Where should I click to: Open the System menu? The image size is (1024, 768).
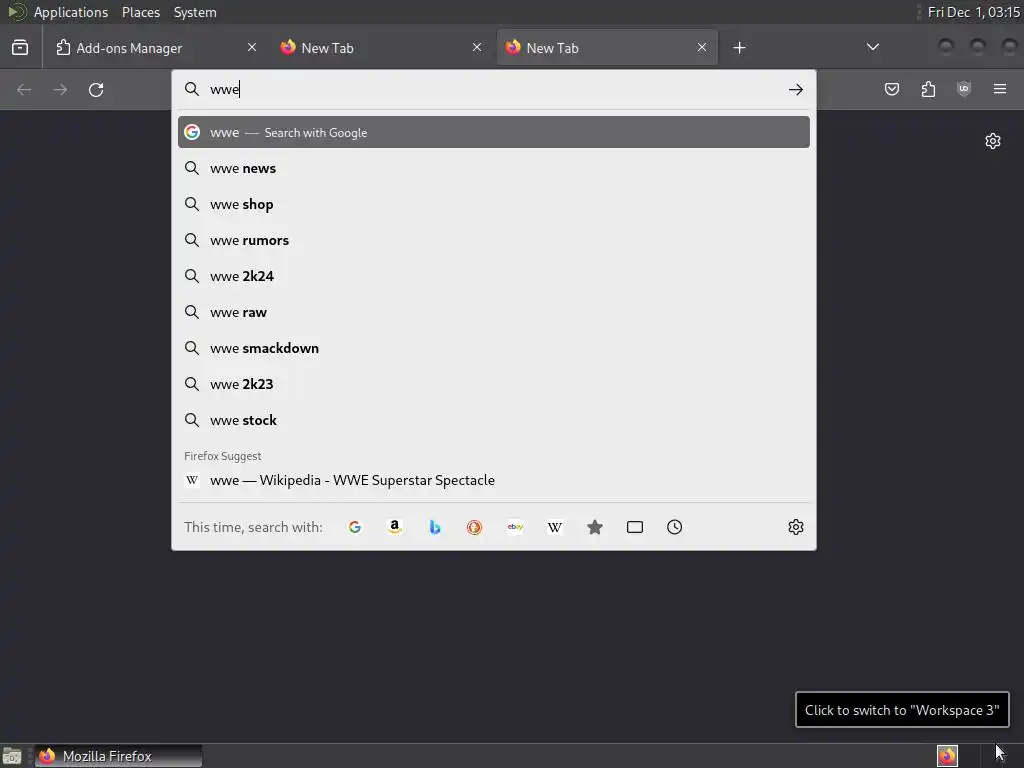pyautogui.click(x=195, y=12)
